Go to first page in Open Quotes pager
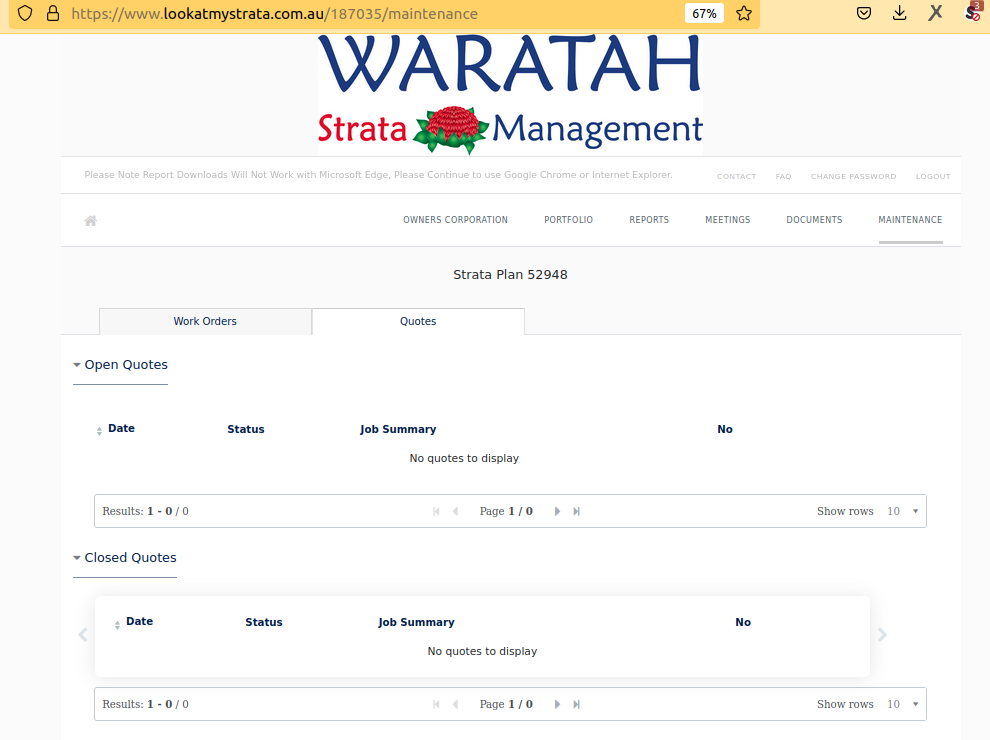990x740 pixels. coord(436,511)
